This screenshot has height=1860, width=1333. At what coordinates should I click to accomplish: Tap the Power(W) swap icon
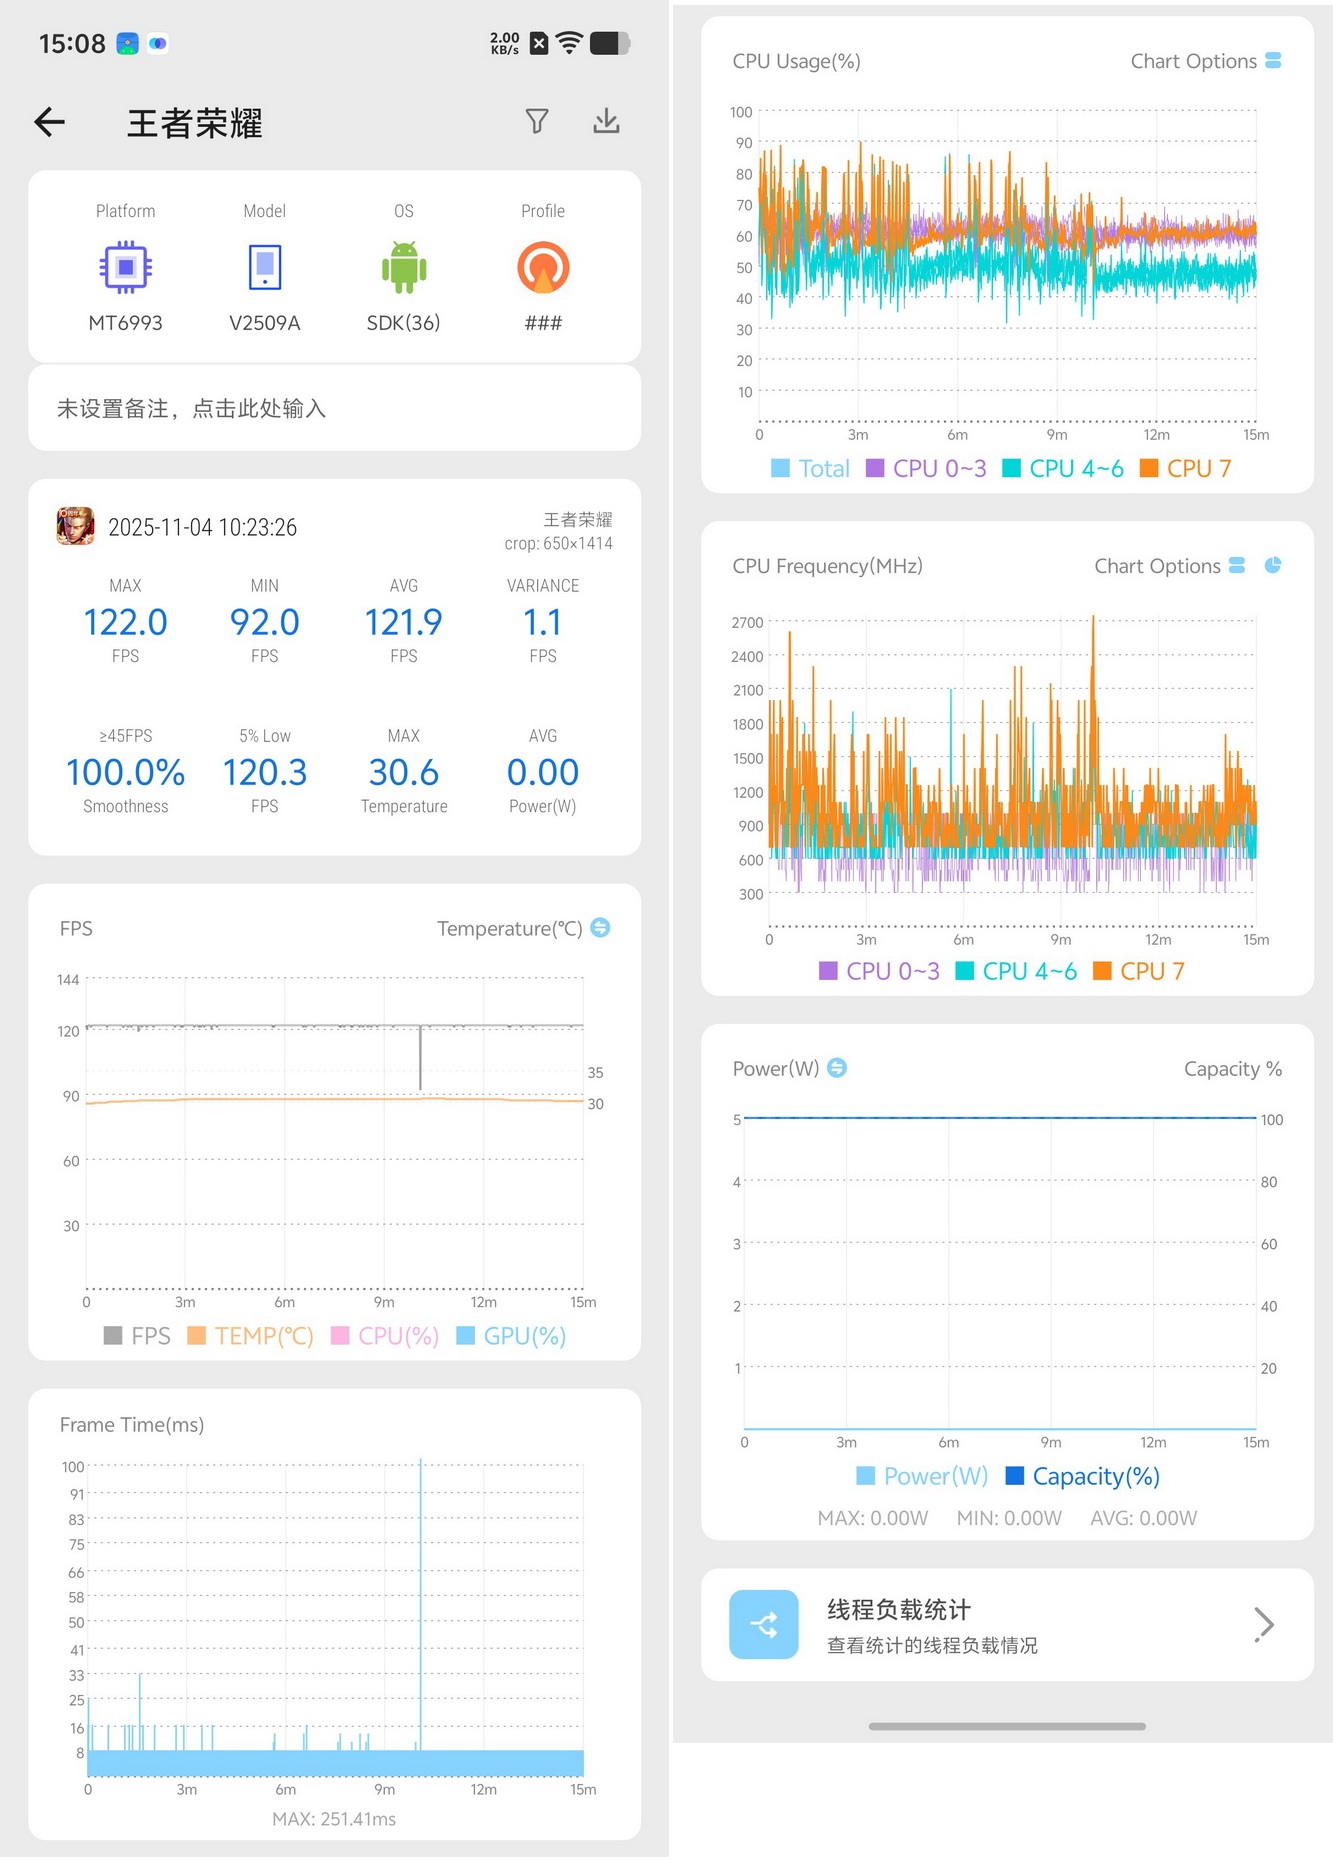click(x=837, y=1068)
